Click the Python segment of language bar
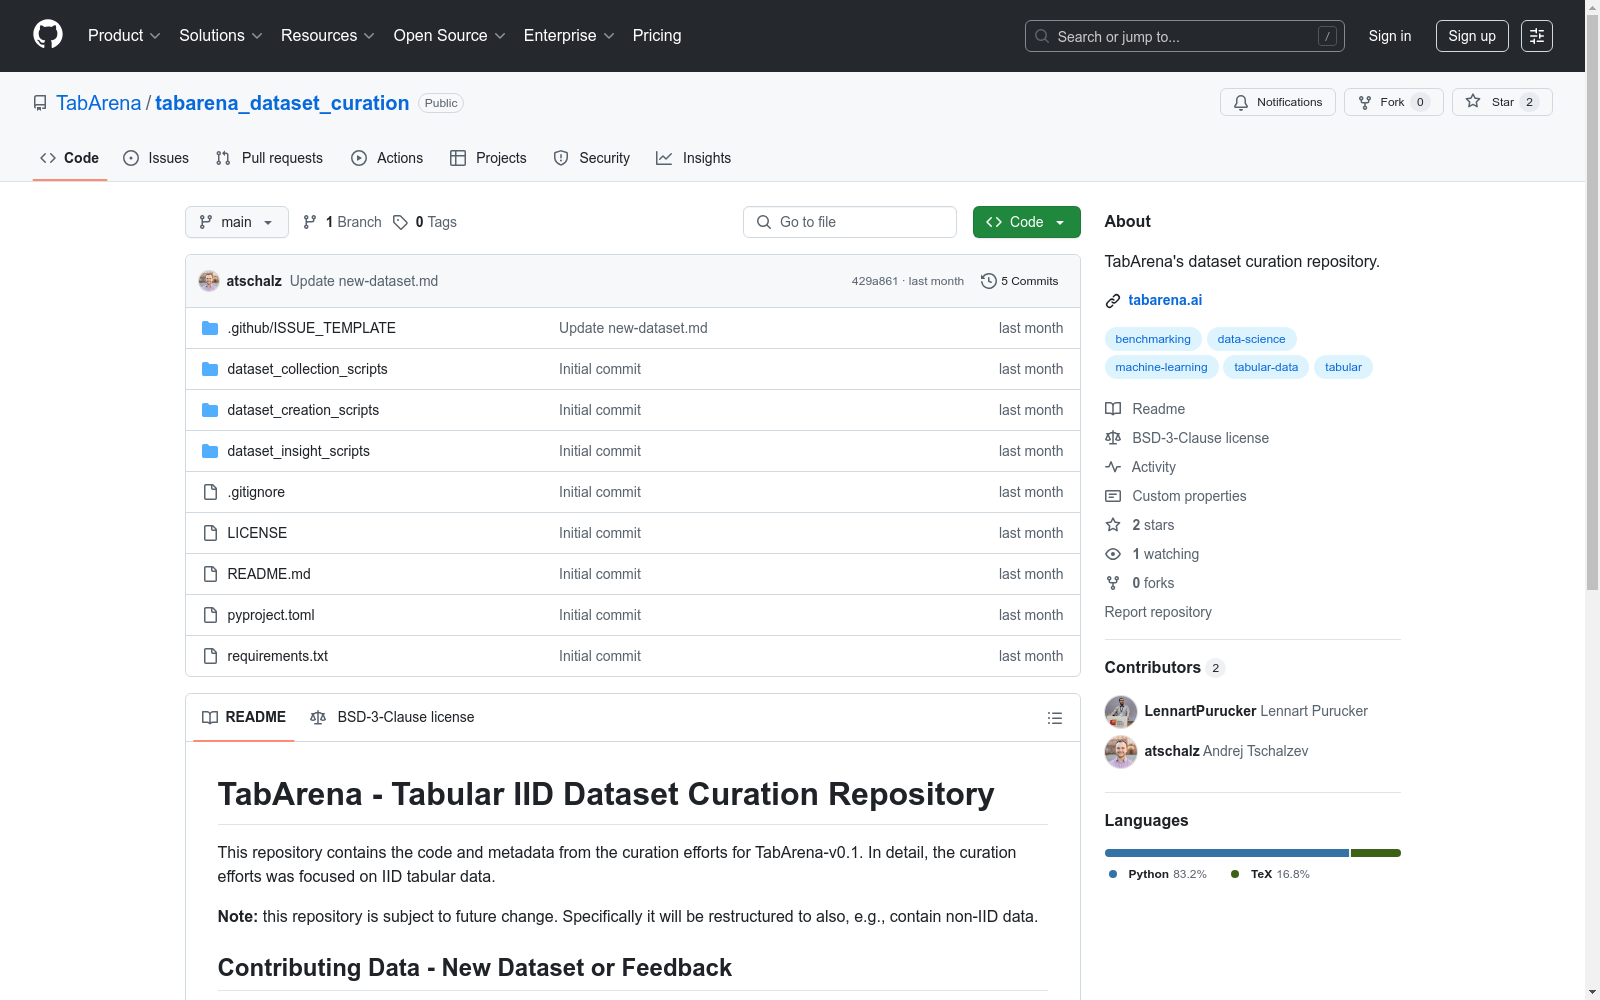1600x1000 pixels. pyautogui.click(x=1227, y=853)
